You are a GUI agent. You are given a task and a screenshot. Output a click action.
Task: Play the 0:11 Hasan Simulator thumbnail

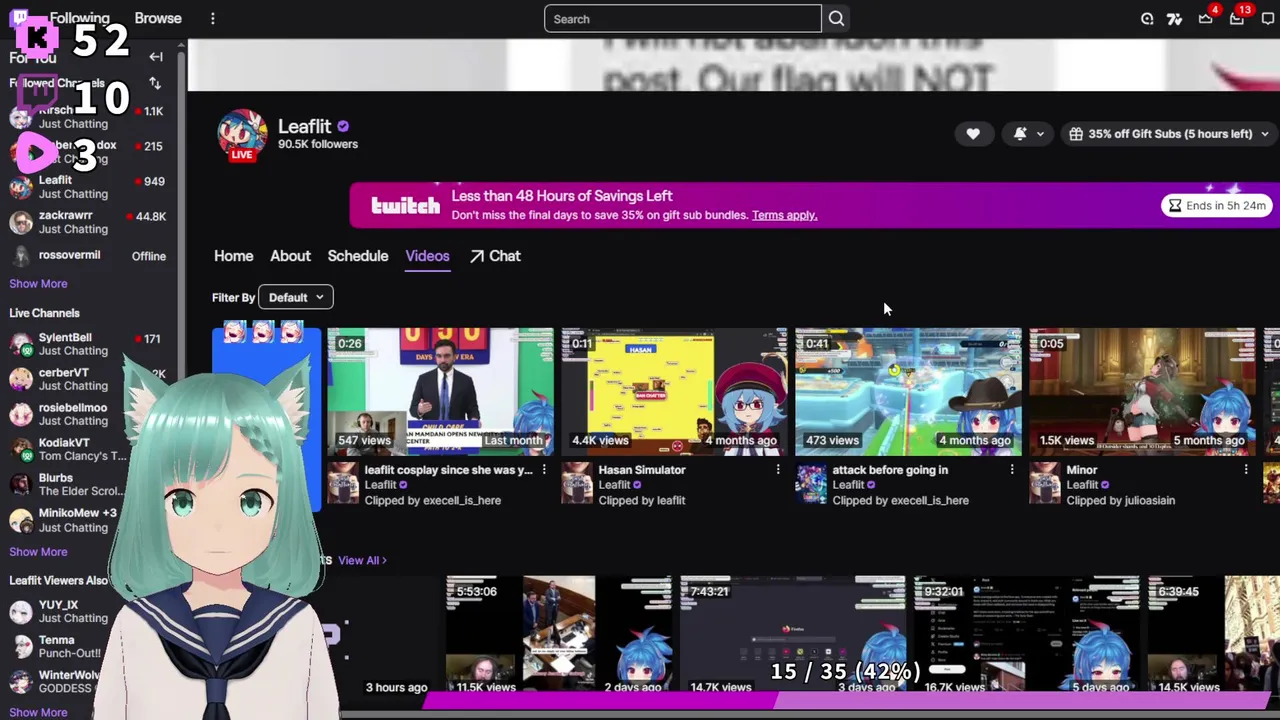(674, 392)
